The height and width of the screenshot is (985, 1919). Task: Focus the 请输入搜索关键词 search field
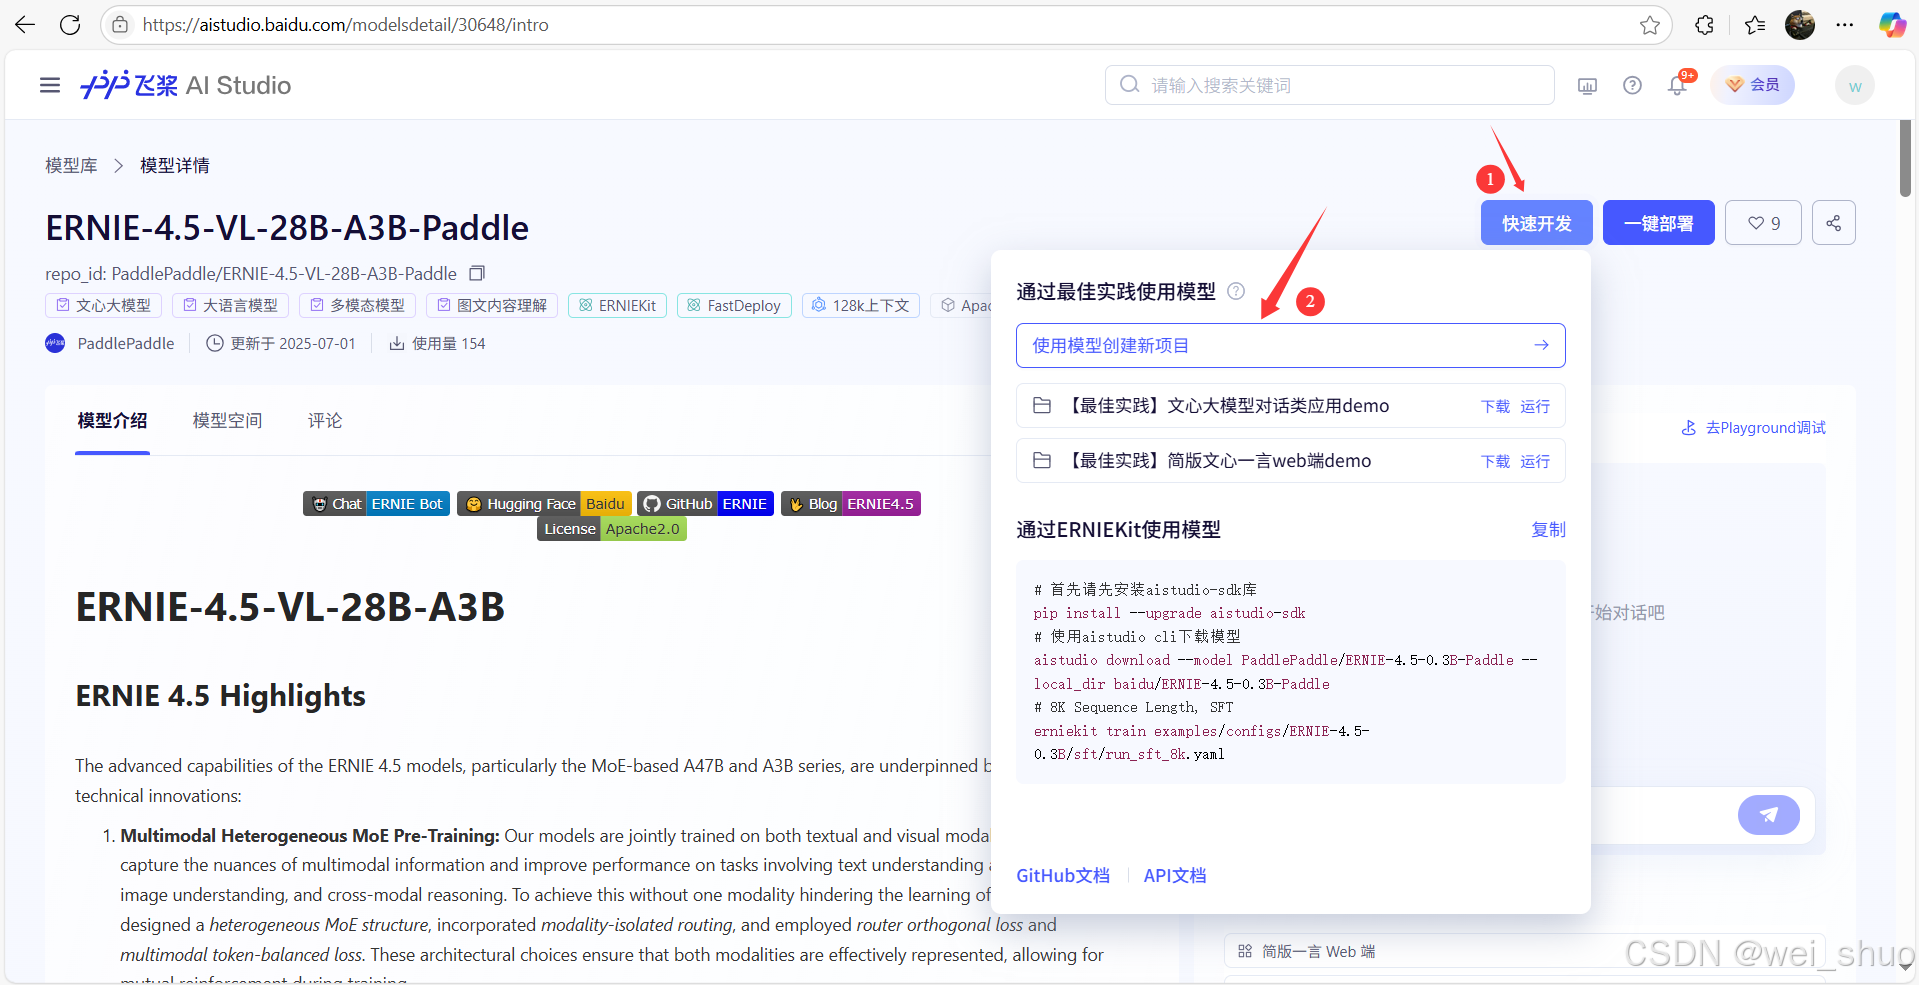coord(1330,85)
